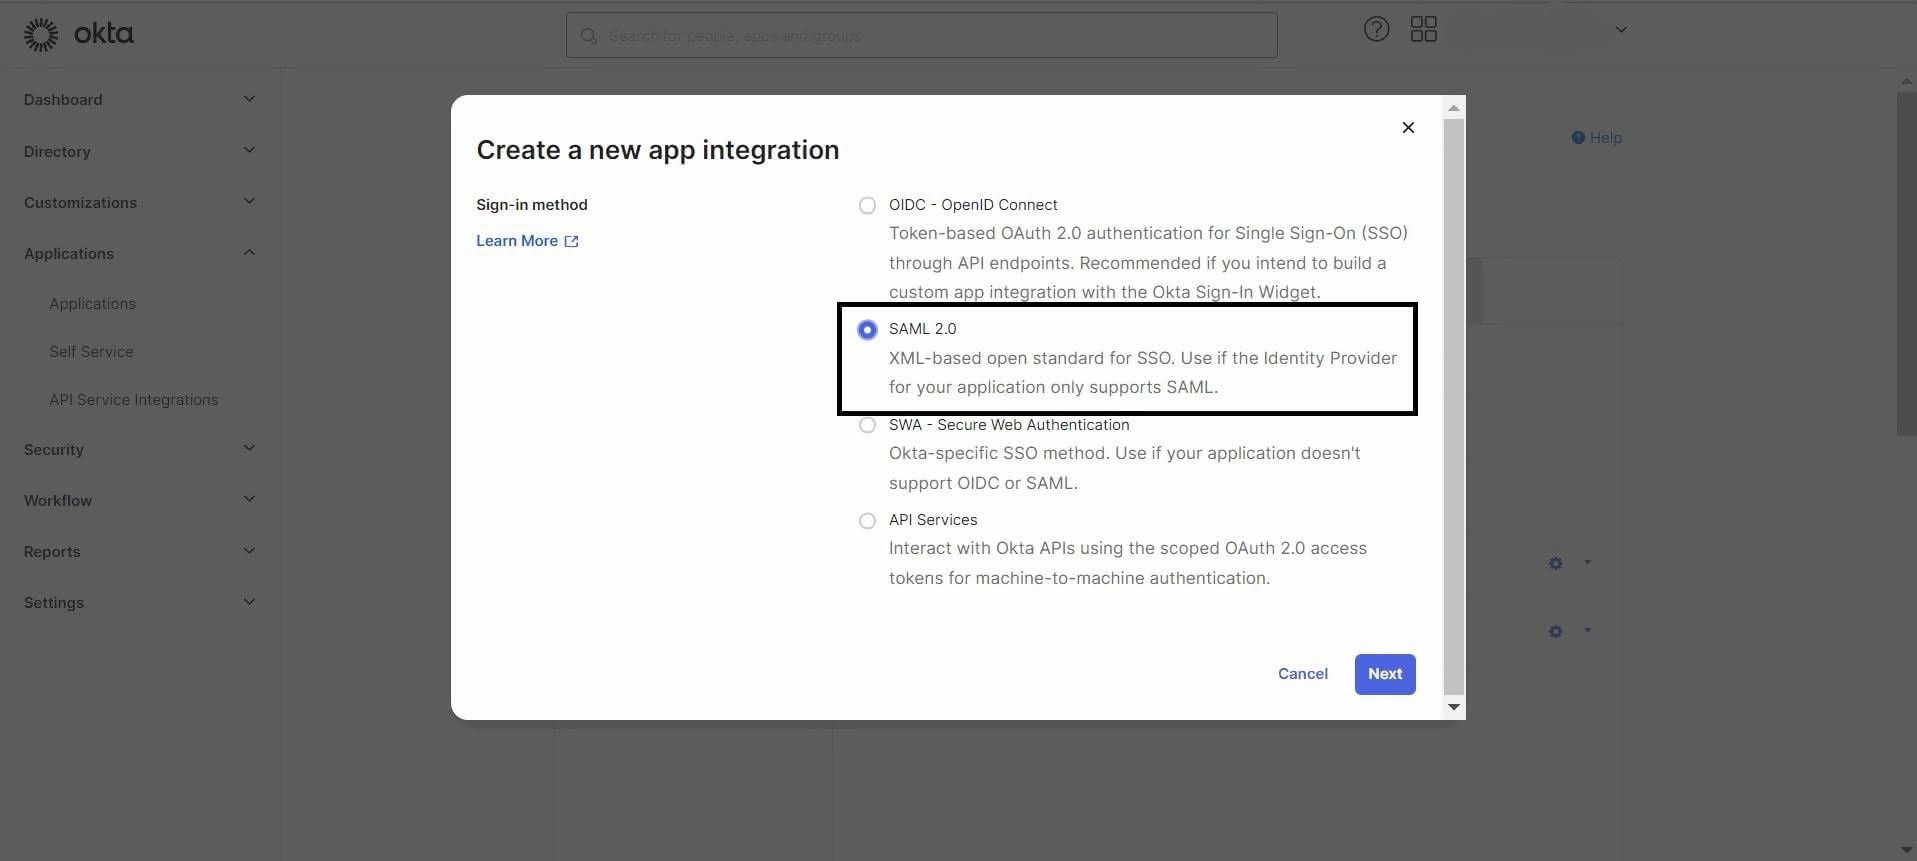Click the upper gear settings icon
The height and width of the screenshot is (861, 1917).
[1555, 564]
